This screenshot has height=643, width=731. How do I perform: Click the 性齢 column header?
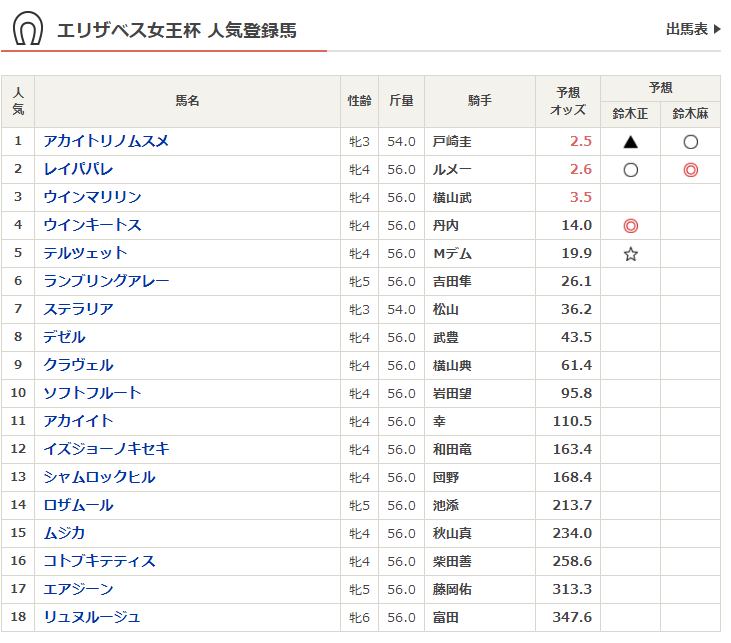pyautogui.click(x=359, y=101)
